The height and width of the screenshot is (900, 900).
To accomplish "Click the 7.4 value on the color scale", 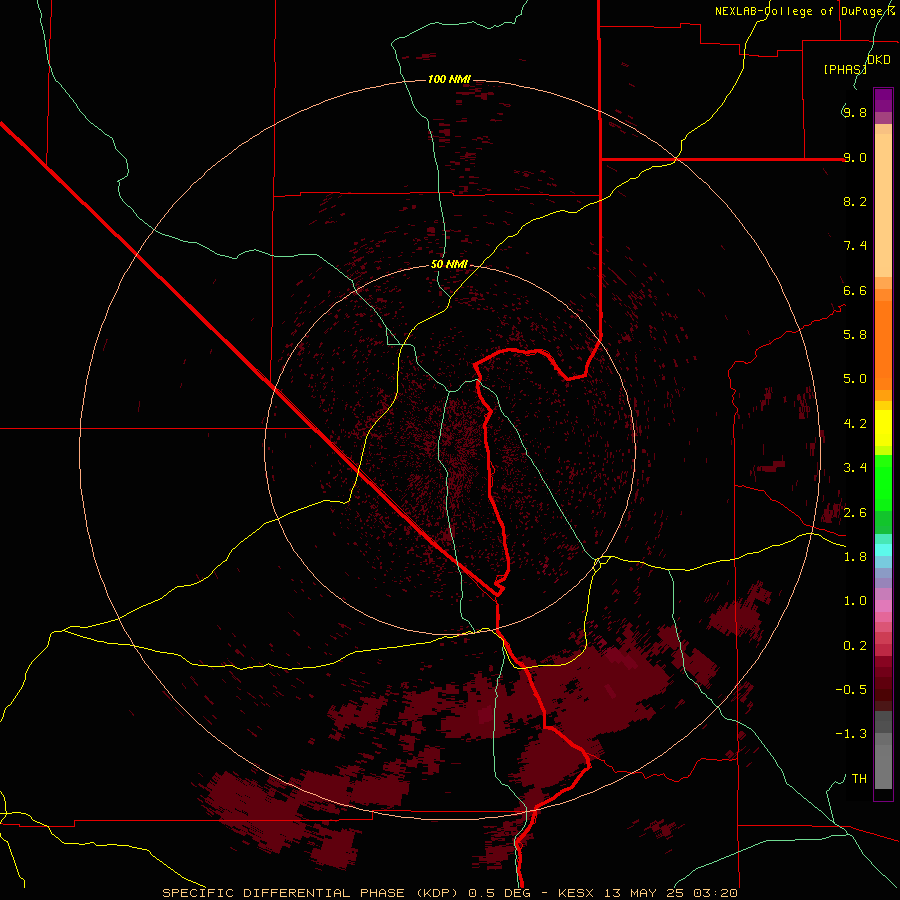I will [855, 246].
